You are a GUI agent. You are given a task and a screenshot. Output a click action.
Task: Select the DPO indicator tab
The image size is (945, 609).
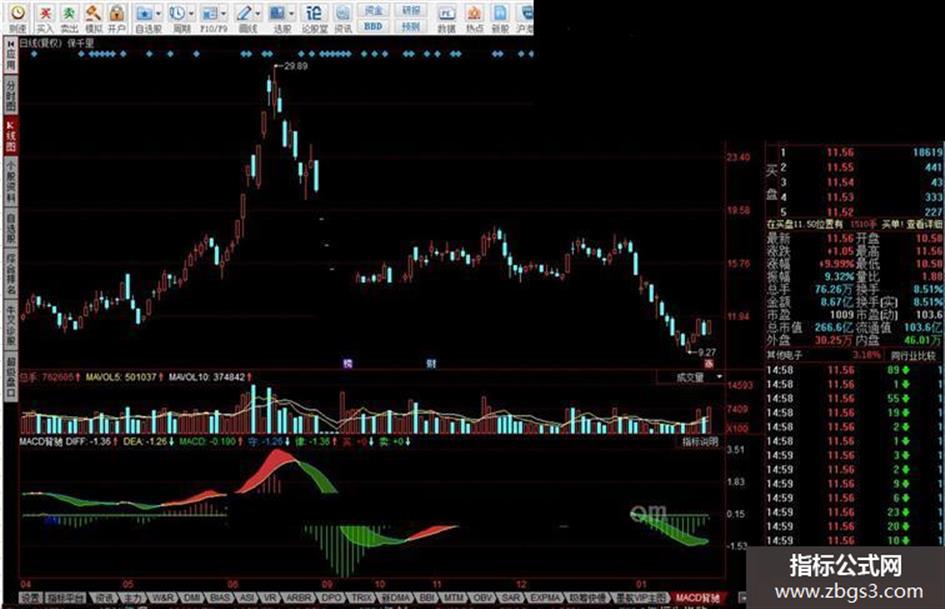[331, 598]
